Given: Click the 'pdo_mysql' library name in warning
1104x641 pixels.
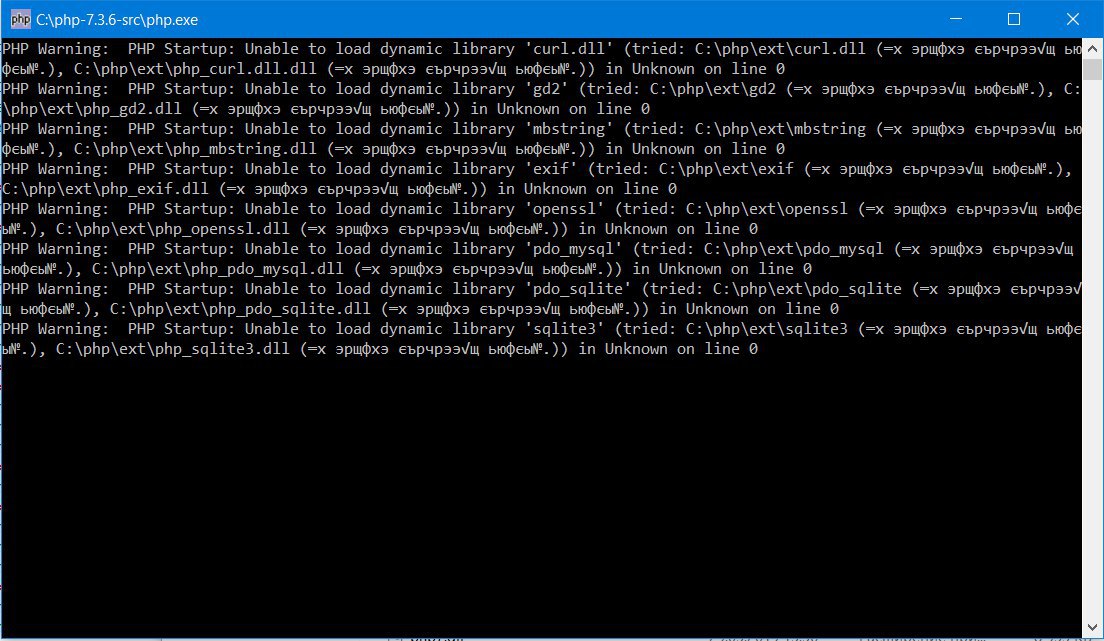Looking at the screenshot, I should 574,249.
